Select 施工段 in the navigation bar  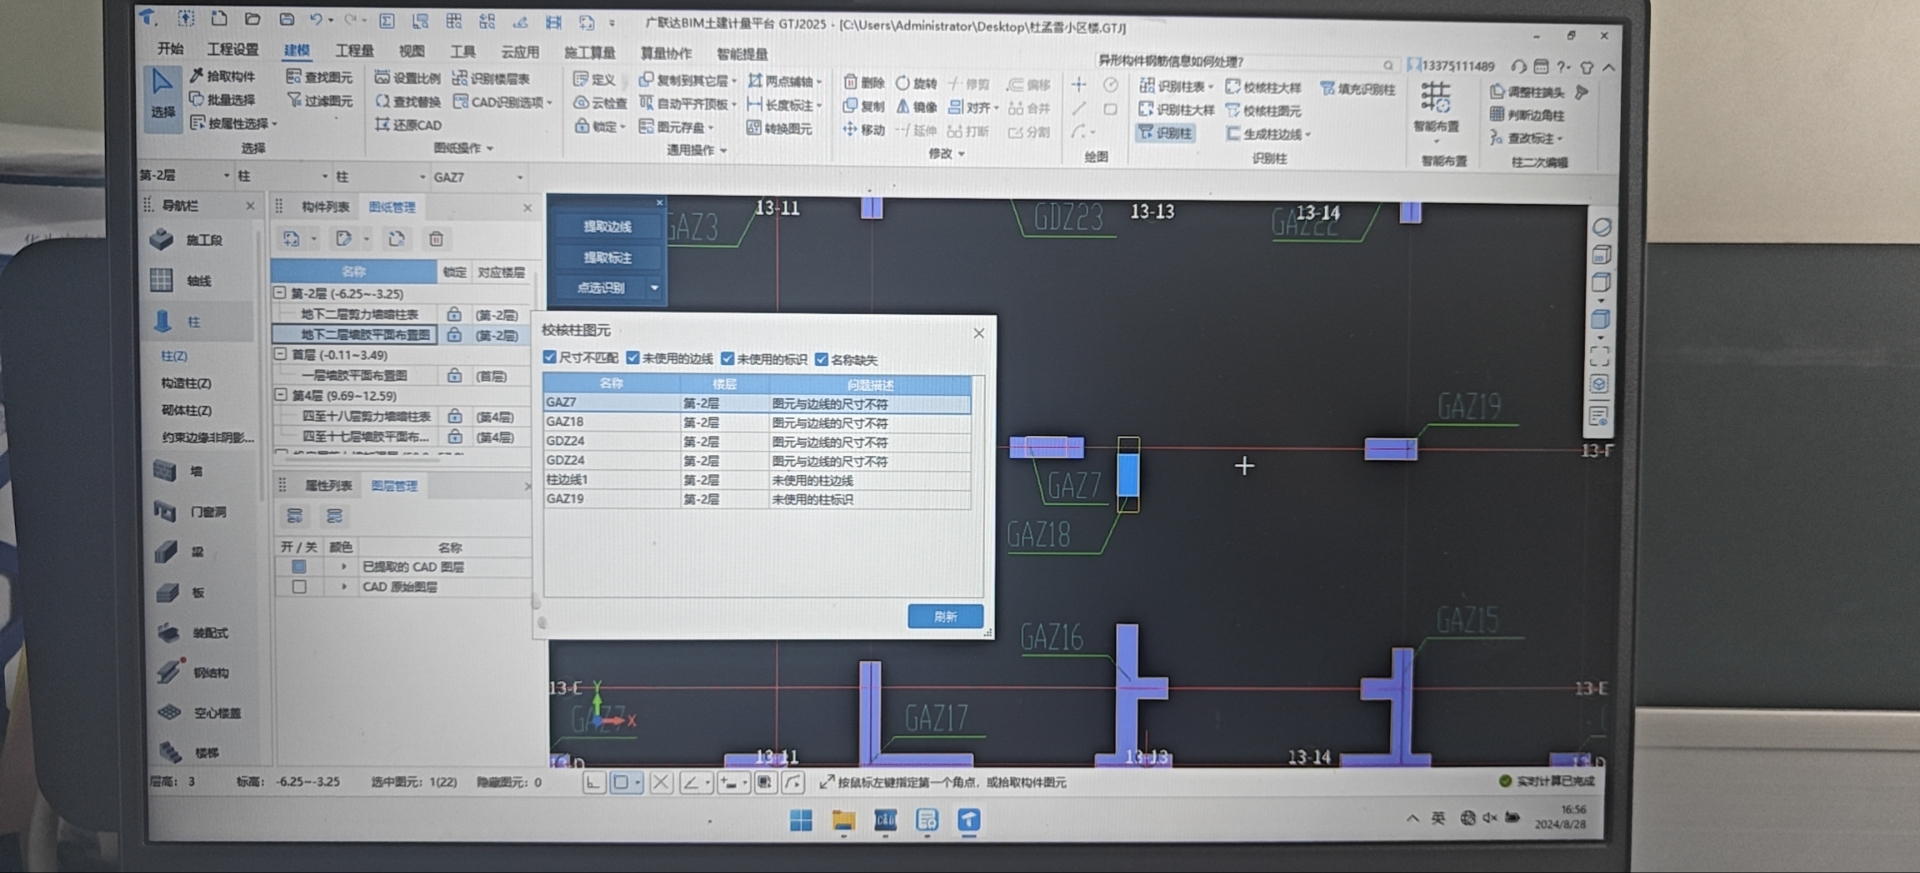186,240
